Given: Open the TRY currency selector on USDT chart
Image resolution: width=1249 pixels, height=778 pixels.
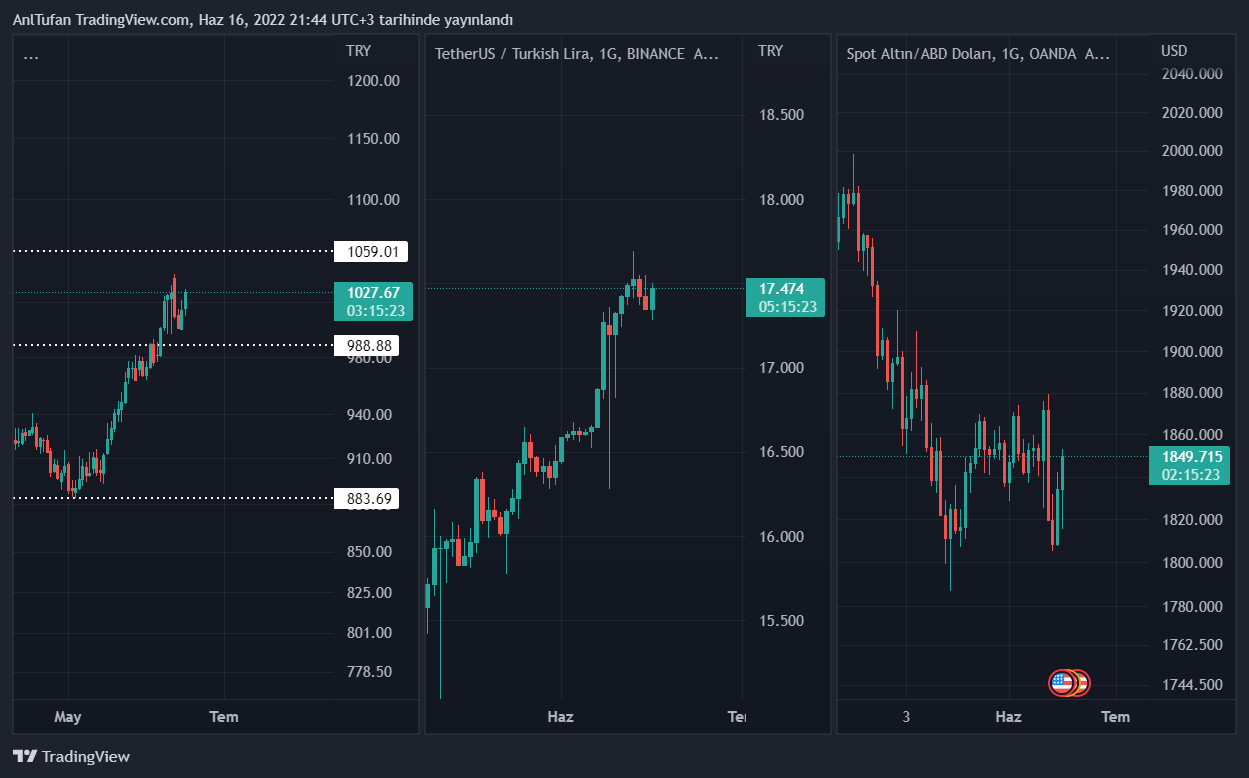Looking at the screenshot, I should point(770,51).
